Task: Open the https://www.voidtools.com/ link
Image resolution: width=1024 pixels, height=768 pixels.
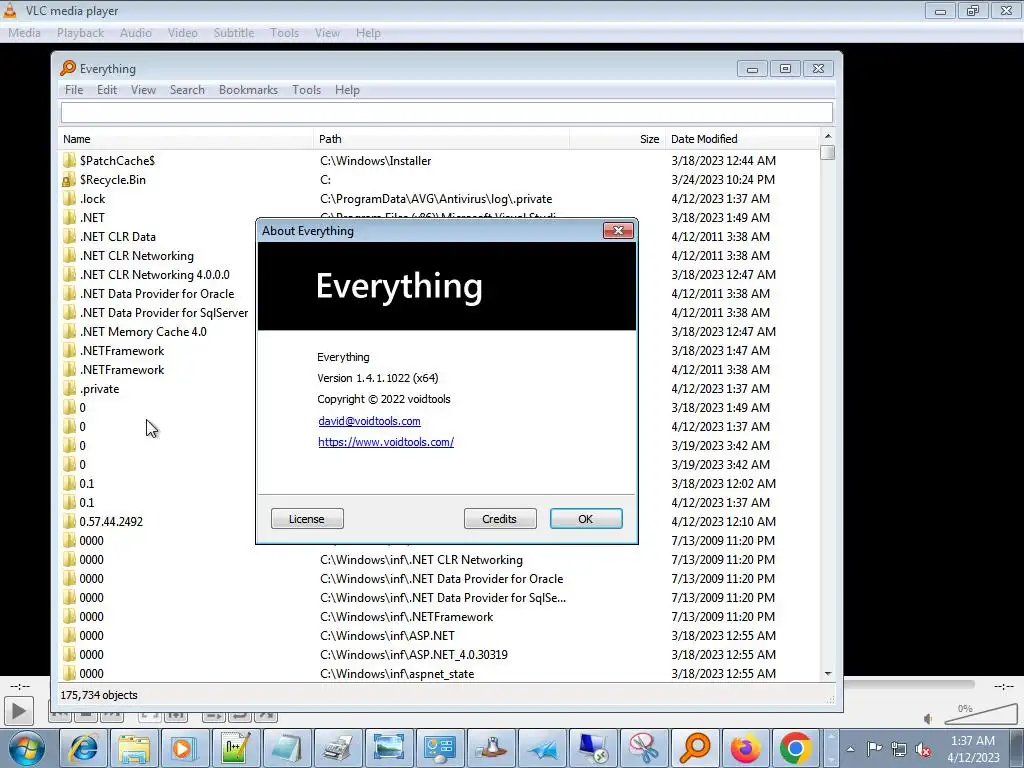Action: click(x=386, y=442)
